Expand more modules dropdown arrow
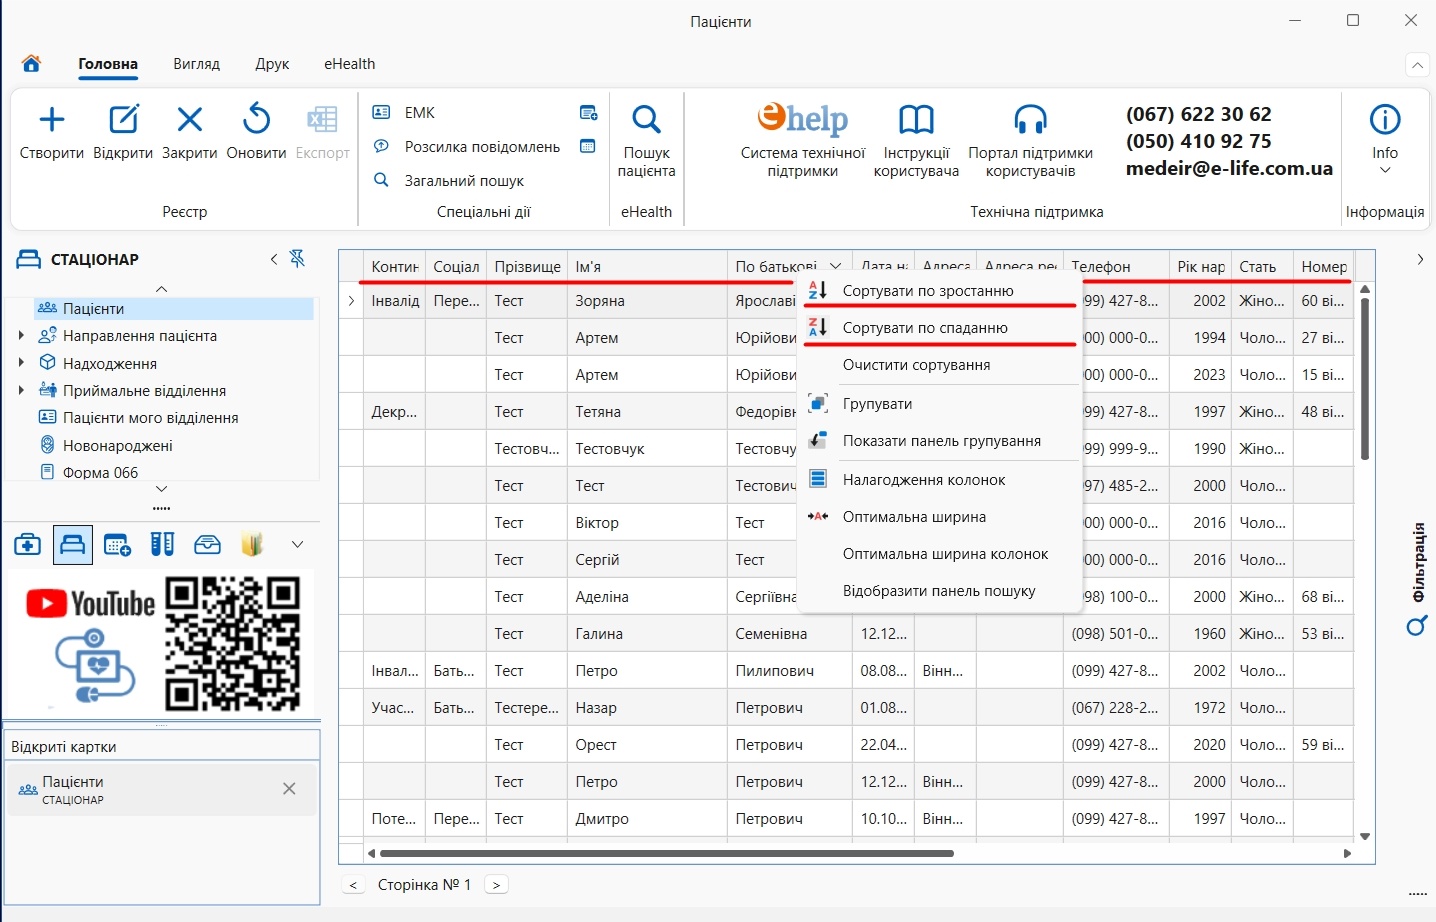 297,545
